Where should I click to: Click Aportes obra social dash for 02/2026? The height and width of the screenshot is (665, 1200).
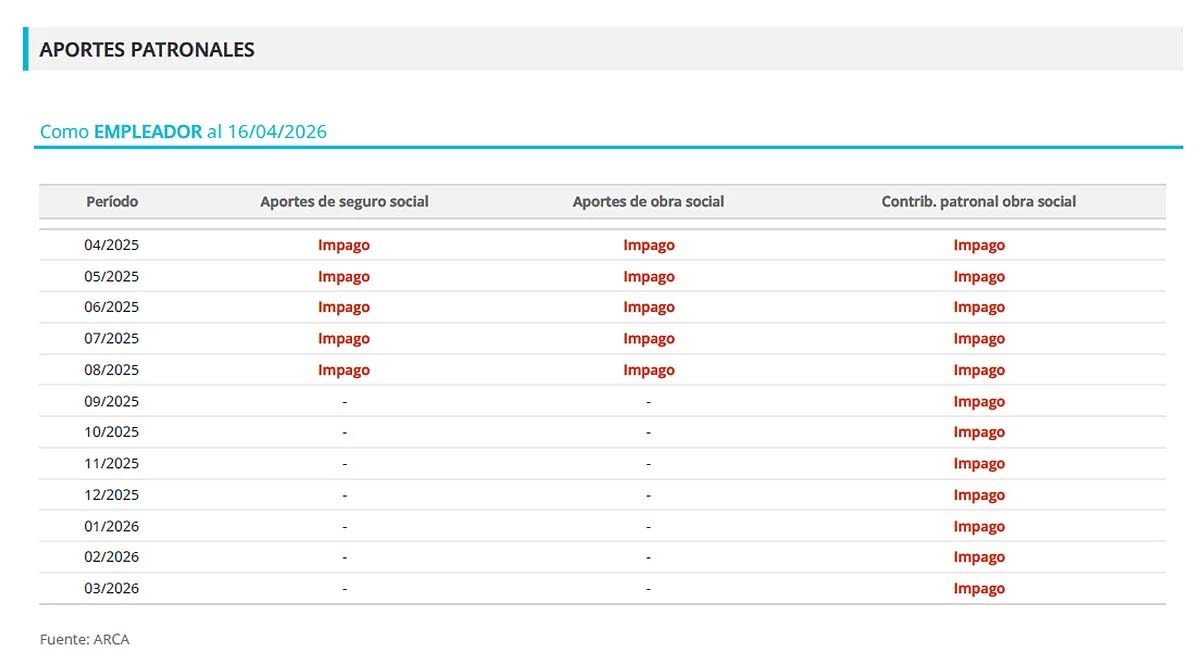tap(648, 558)
